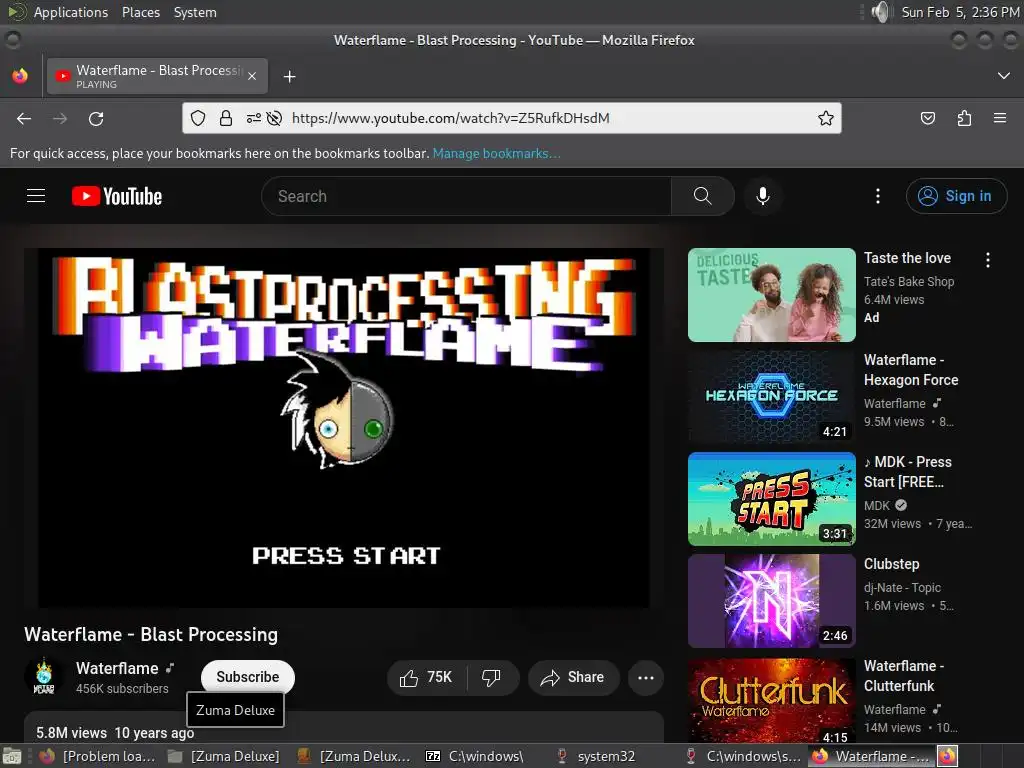This screenshot has width=1024, height=768.
Task: Open YouTube settings three-dot menu
Action: 878,196
